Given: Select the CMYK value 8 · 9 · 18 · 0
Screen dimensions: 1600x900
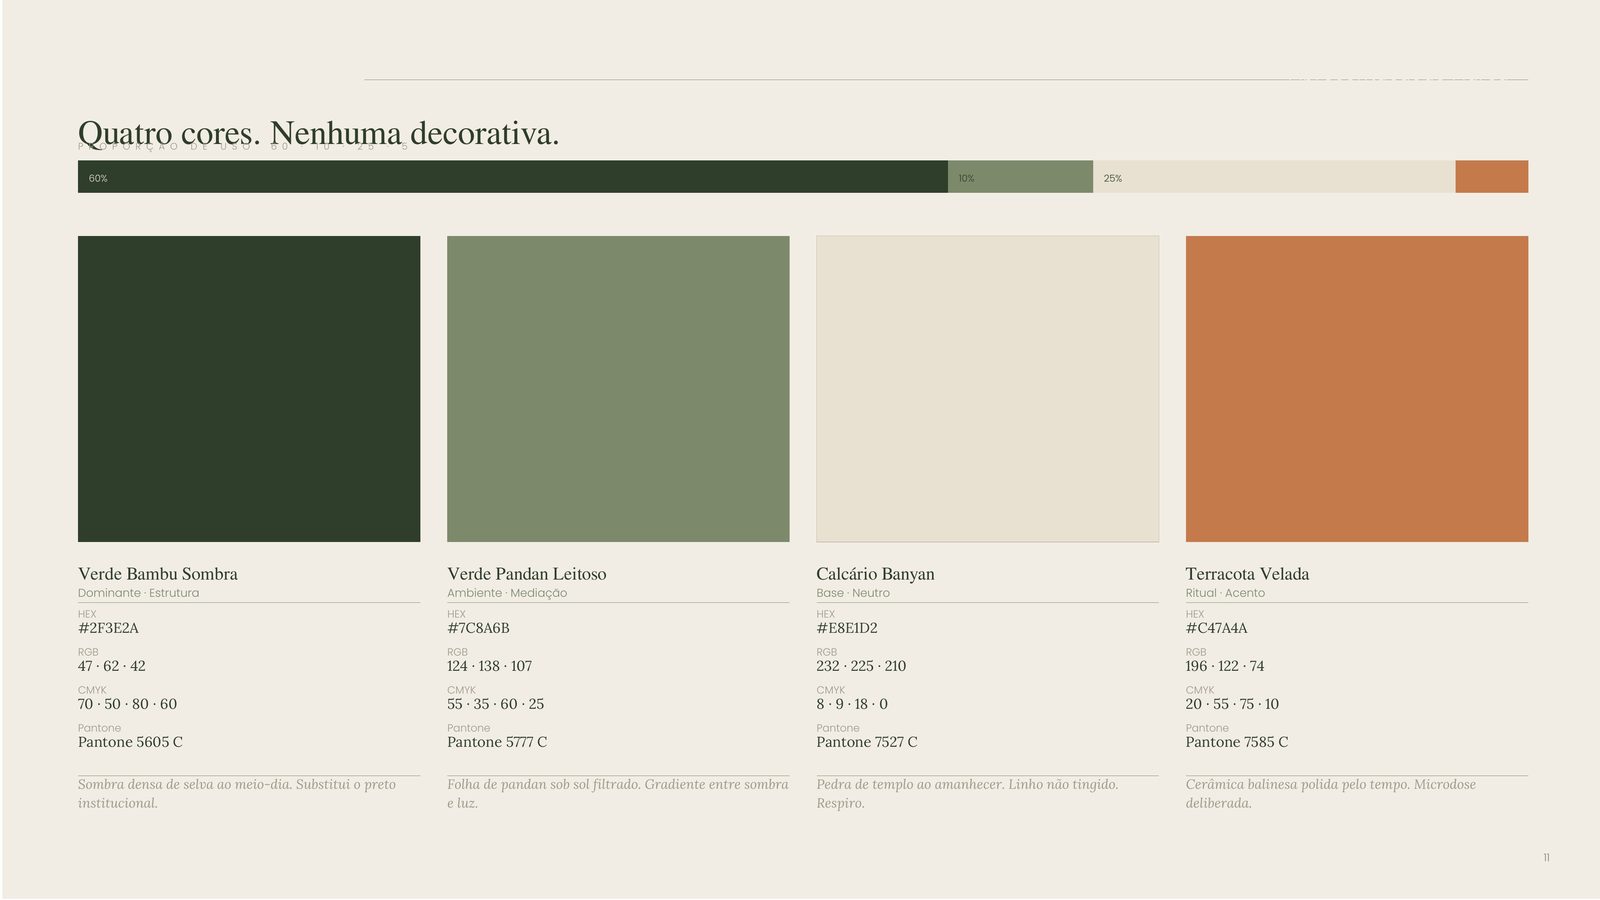Looking at the screenshot, I should pyautogui.click(x=852, y=704).
